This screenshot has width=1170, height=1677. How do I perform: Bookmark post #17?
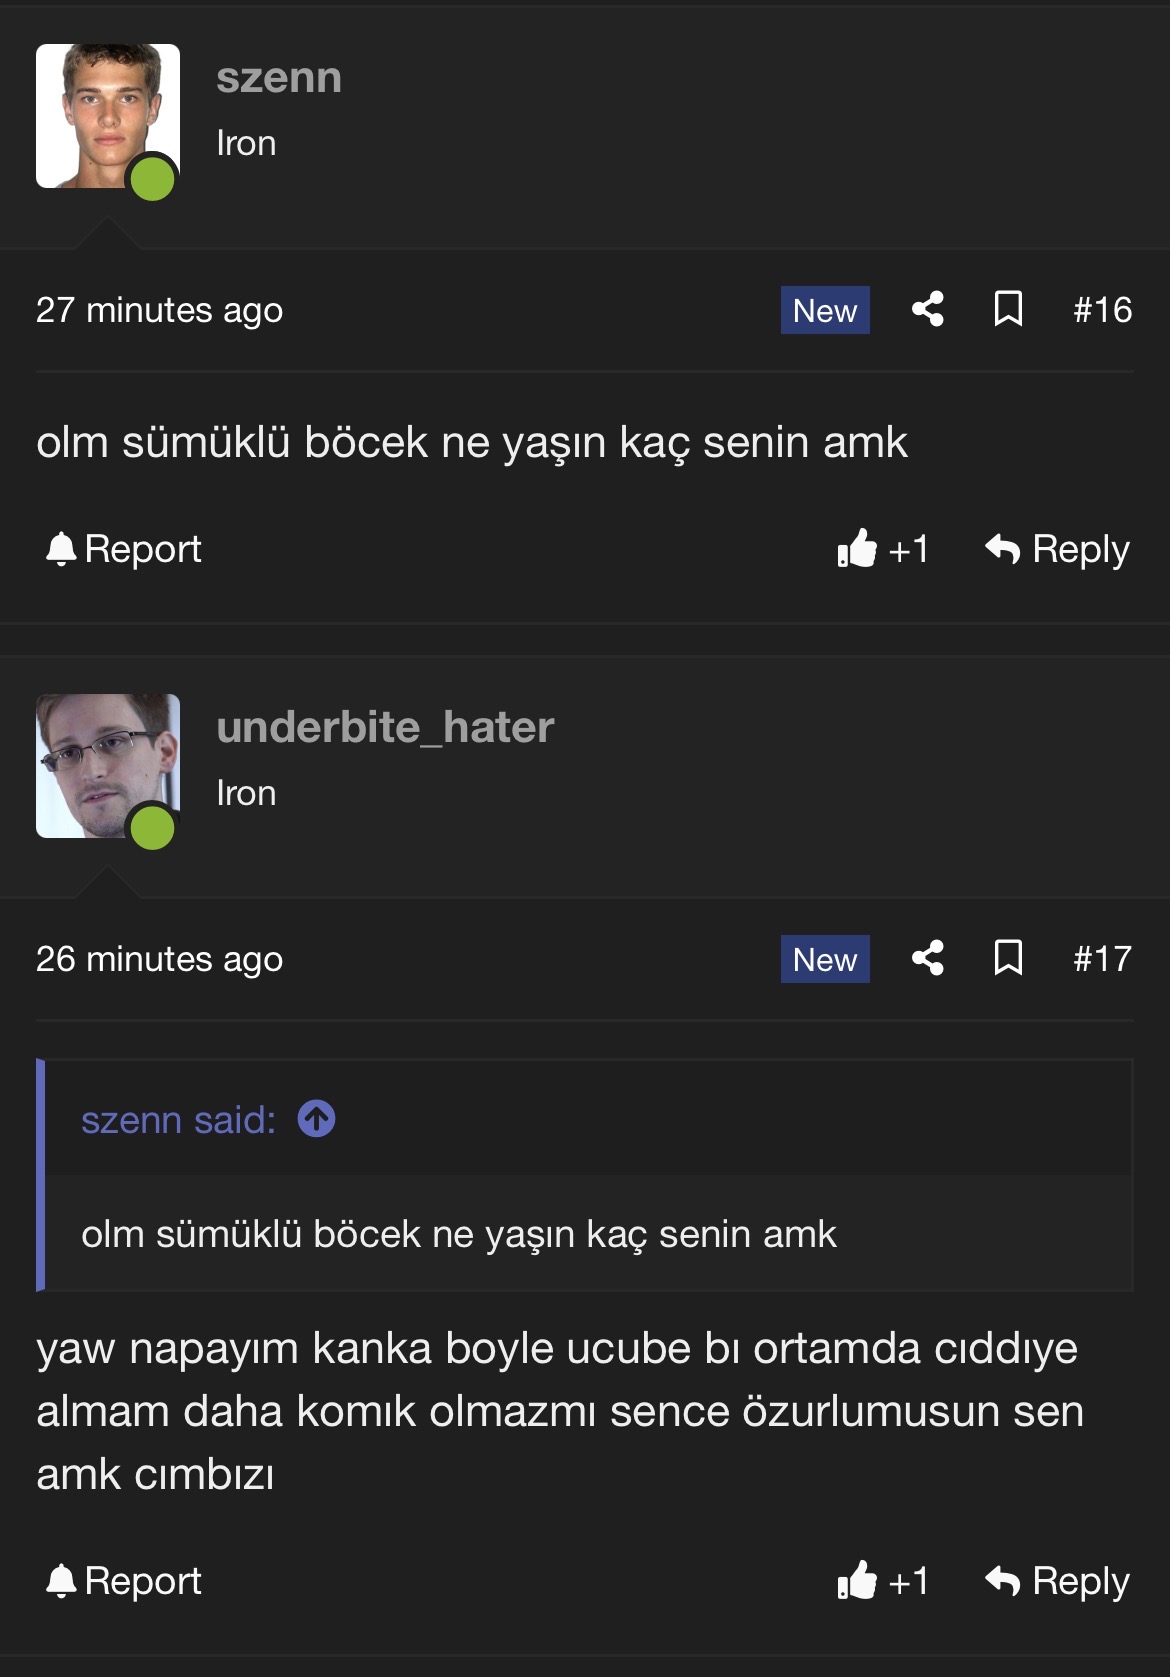[1008, 958]
